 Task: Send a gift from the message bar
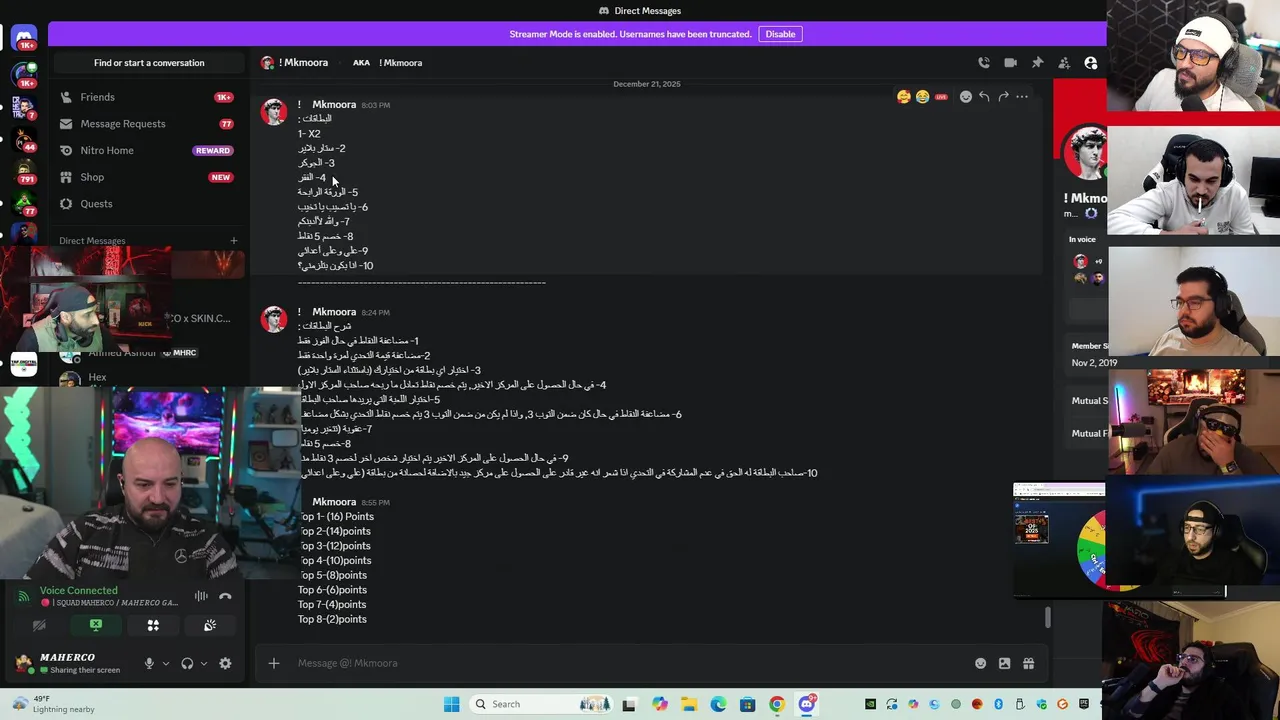pos(1028,663)
